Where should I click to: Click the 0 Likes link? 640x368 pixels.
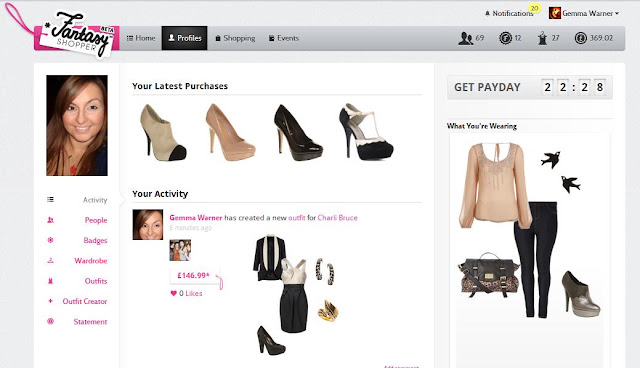click(x=191, y=293)
